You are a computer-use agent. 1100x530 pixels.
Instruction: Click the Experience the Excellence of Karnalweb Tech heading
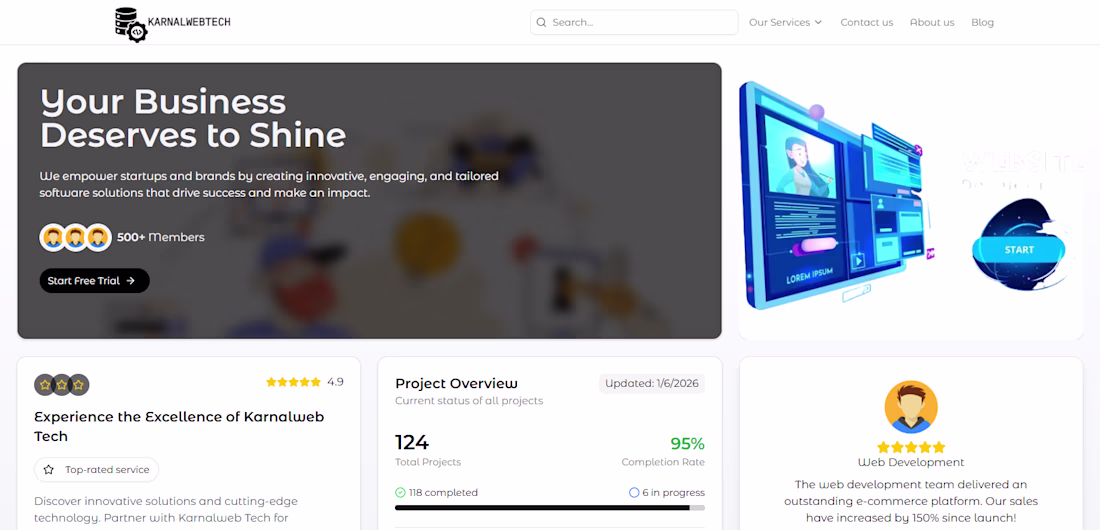click(180, 426)
